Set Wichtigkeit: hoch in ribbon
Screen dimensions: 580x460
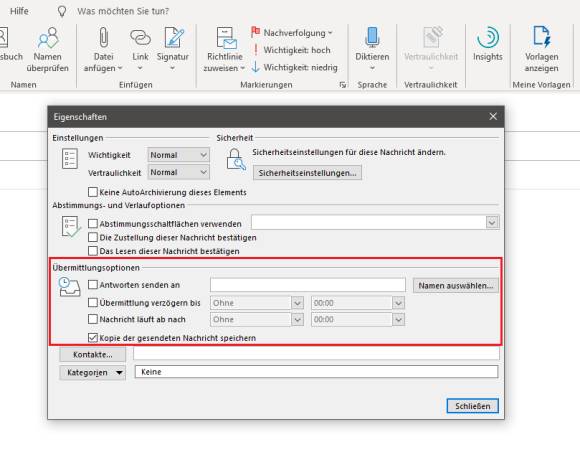[x=291, y=50]
